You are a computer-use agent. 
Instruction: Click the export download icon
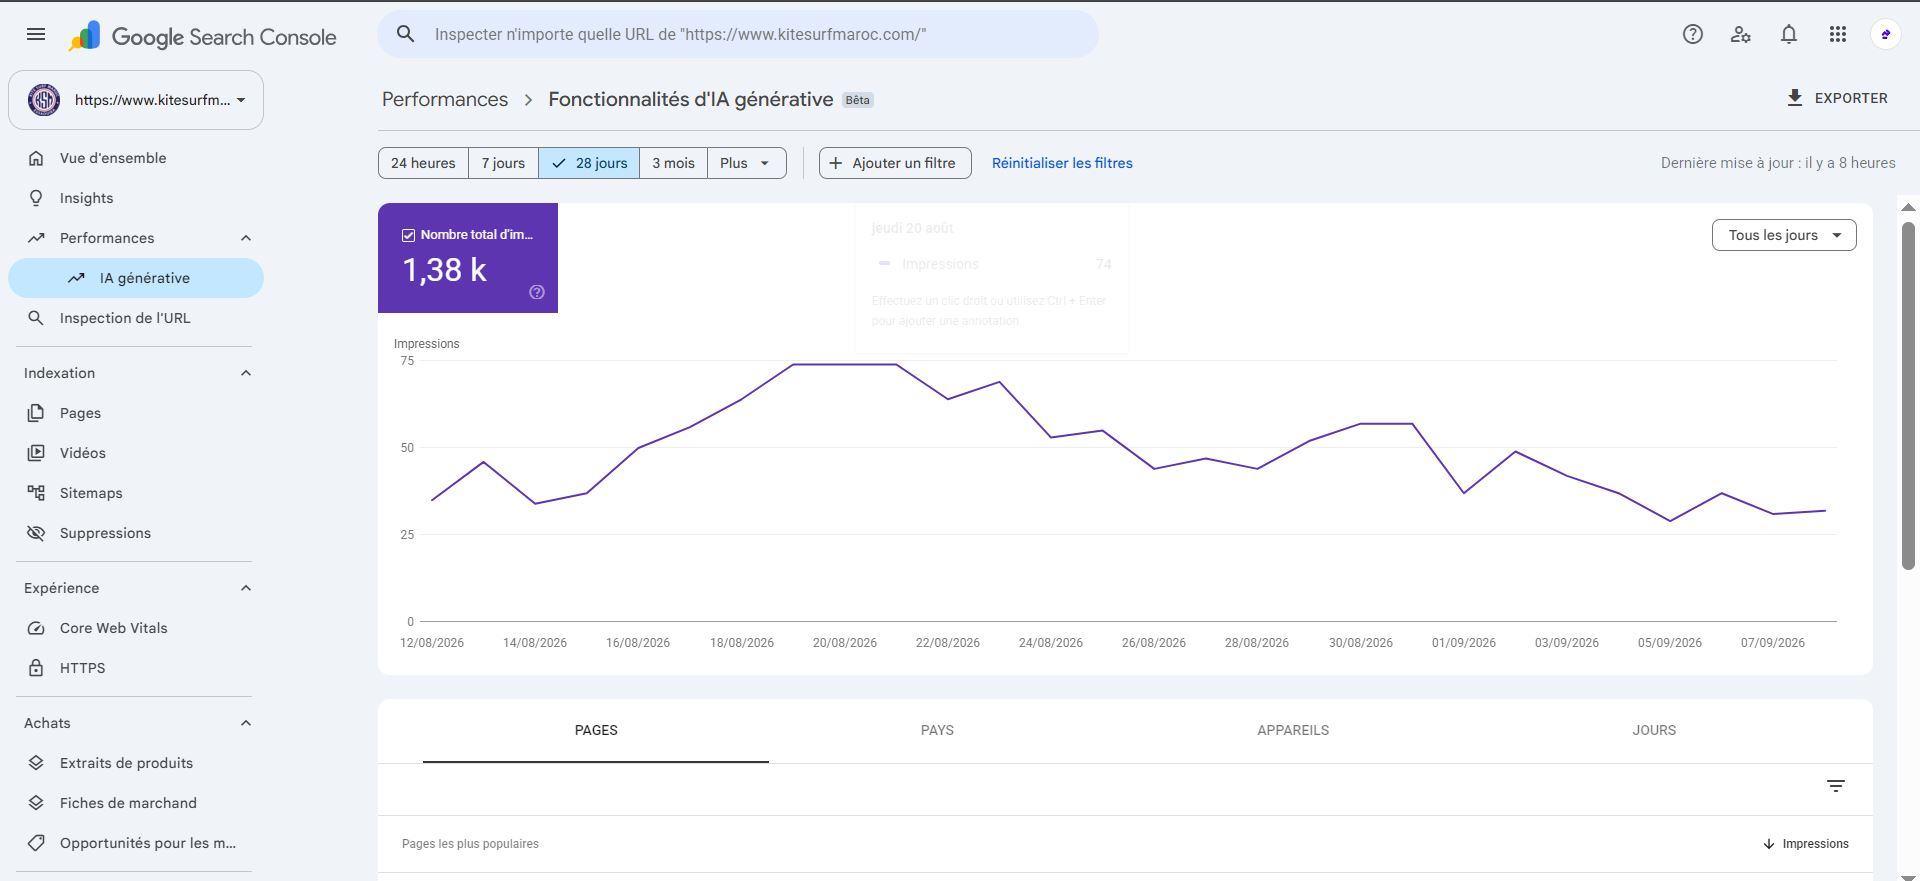[x=1795, y=98]
